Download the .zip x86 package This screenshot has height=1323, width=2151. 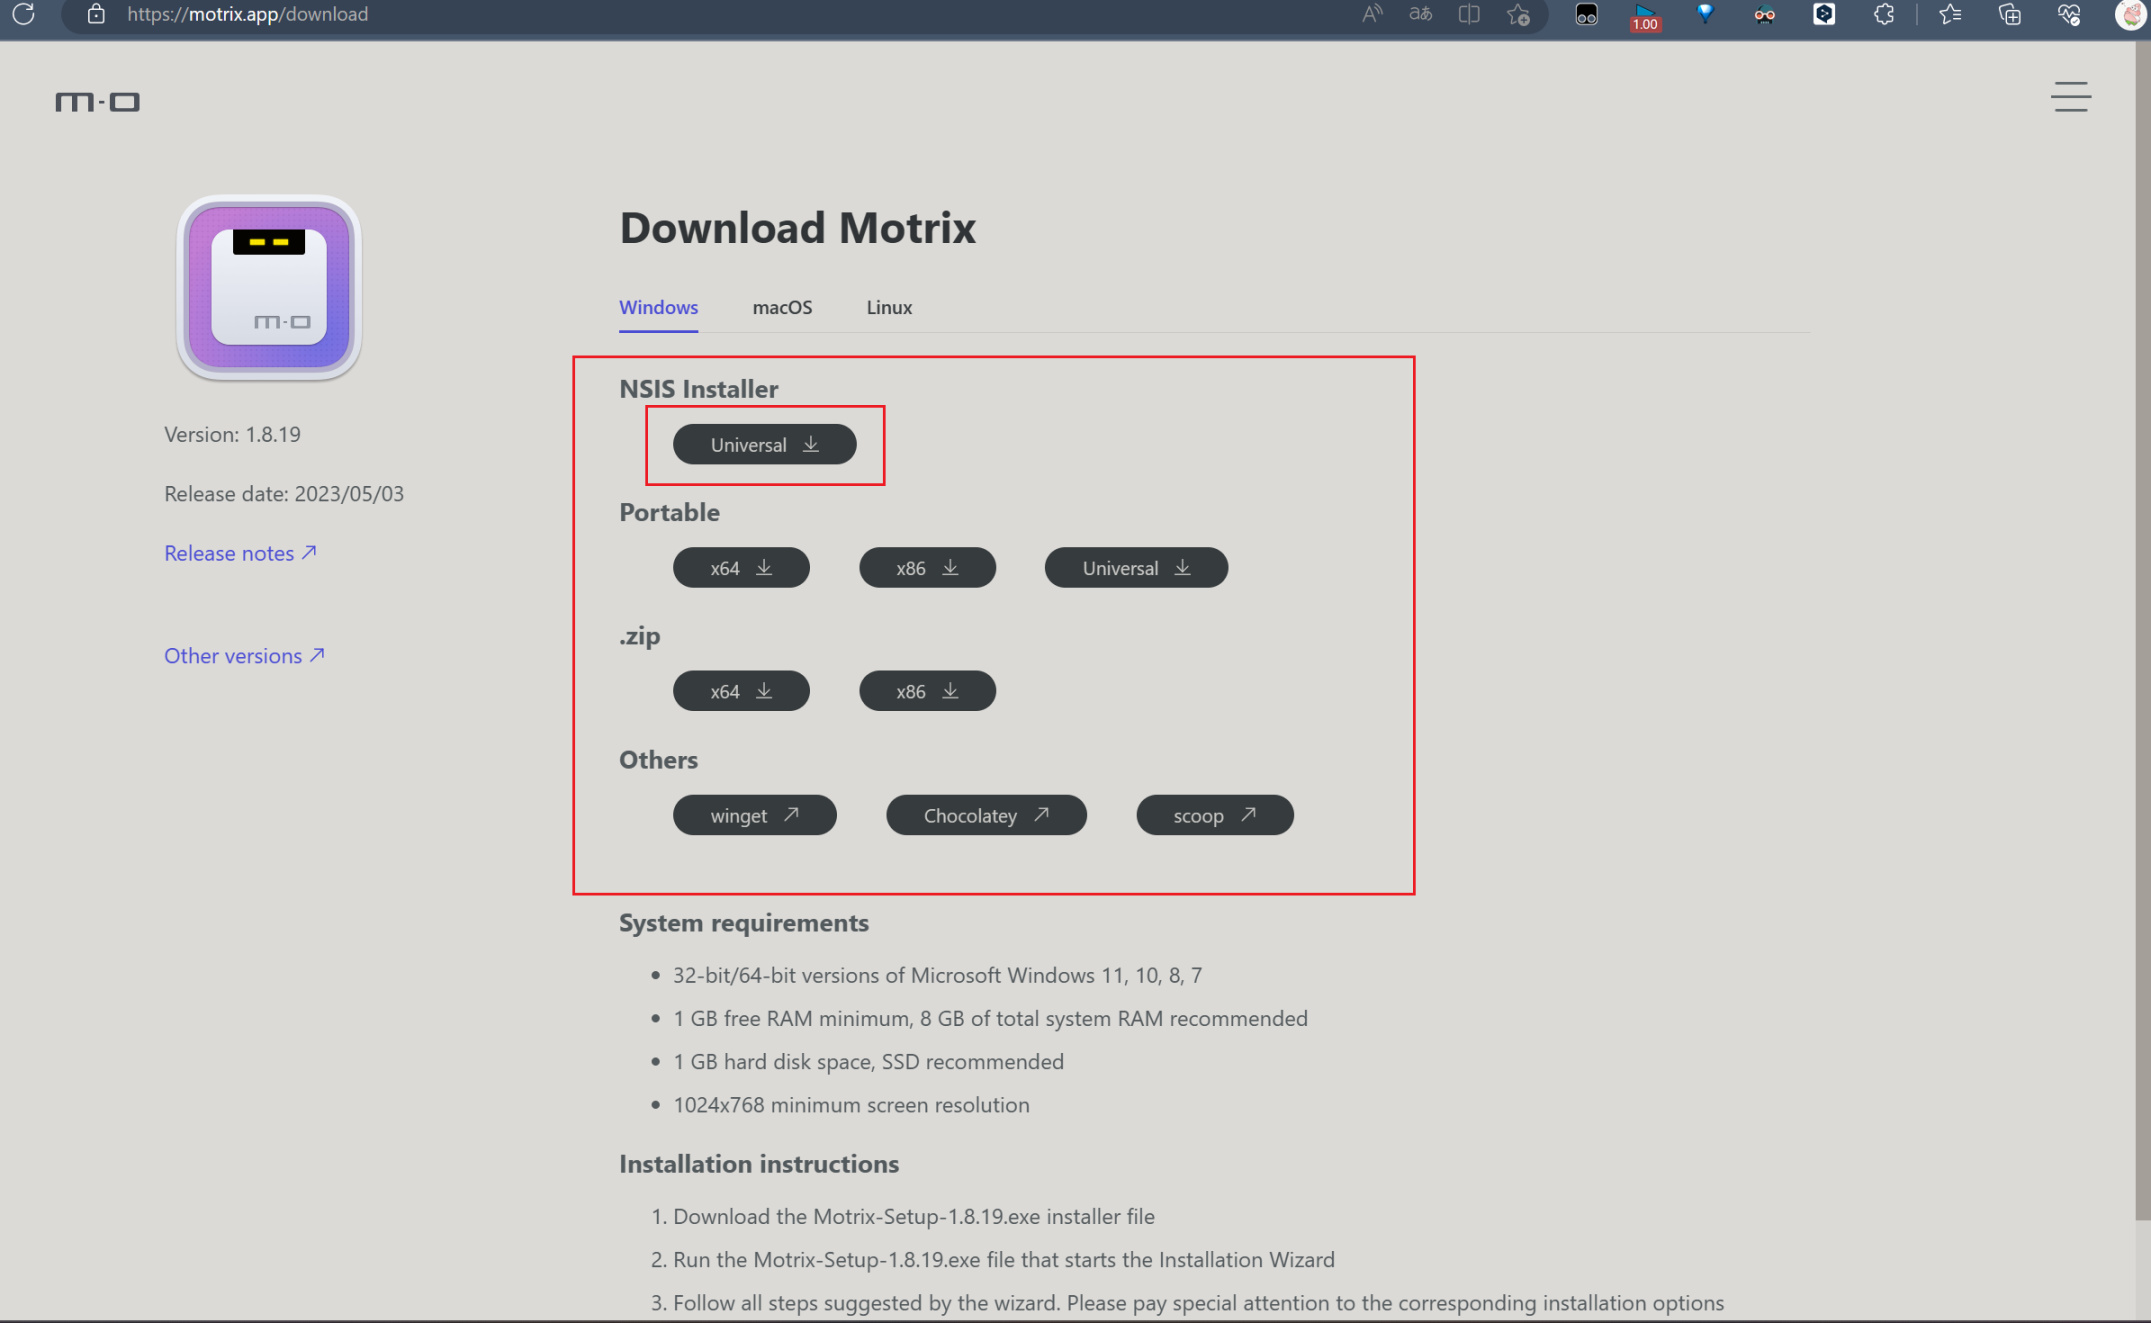click(927, 691)
